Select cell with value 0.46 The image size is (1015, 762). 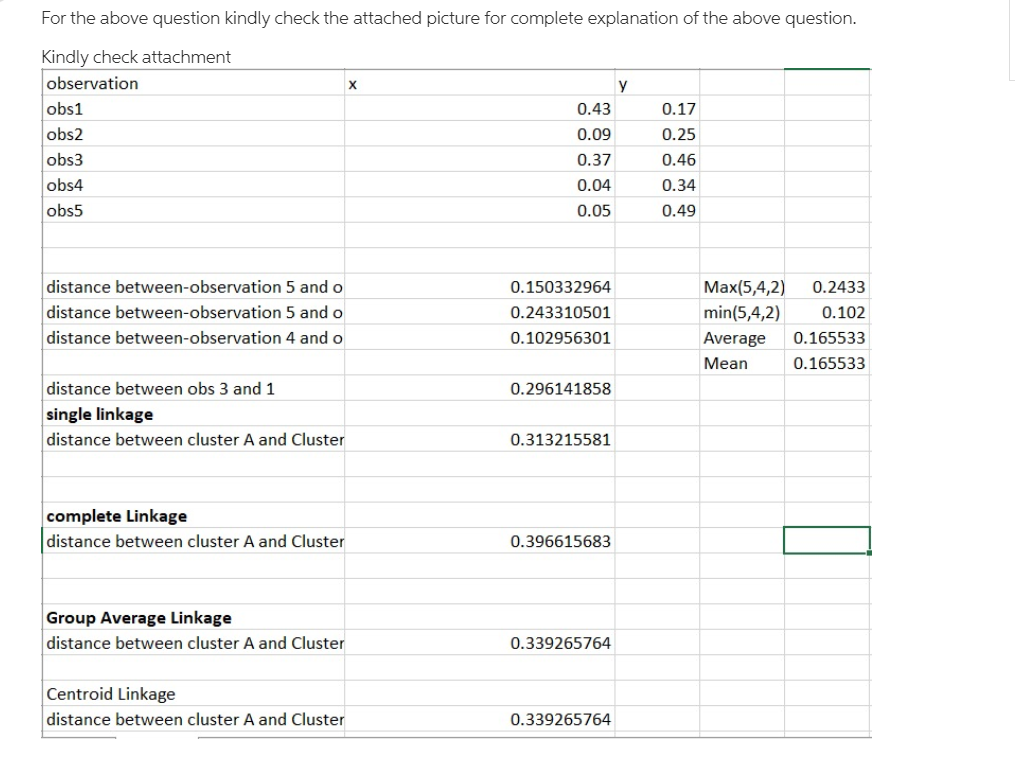(x=657, y=159)
